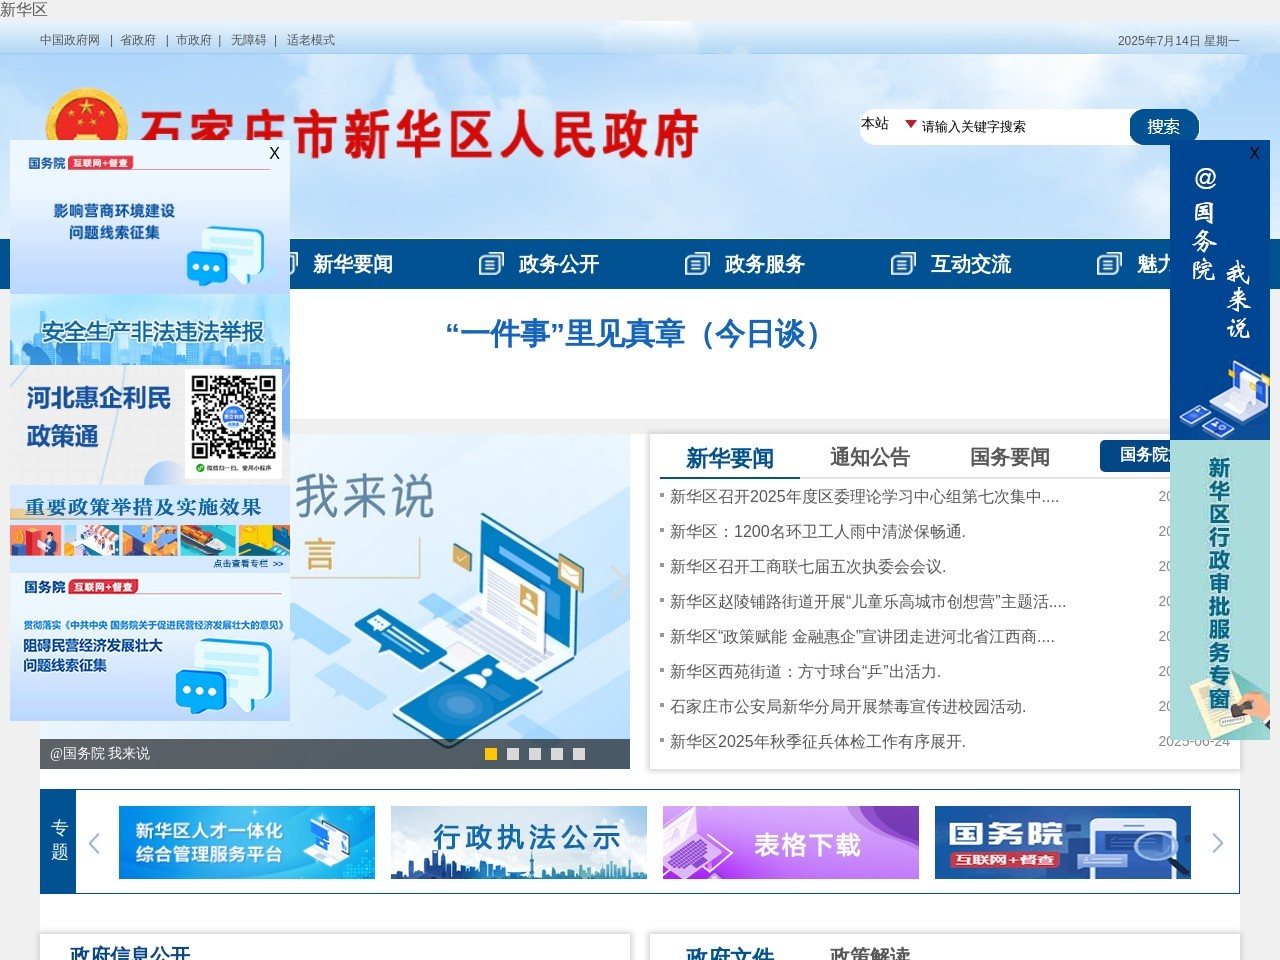Open 市政府 link in top bar

(x=194, y=40)
